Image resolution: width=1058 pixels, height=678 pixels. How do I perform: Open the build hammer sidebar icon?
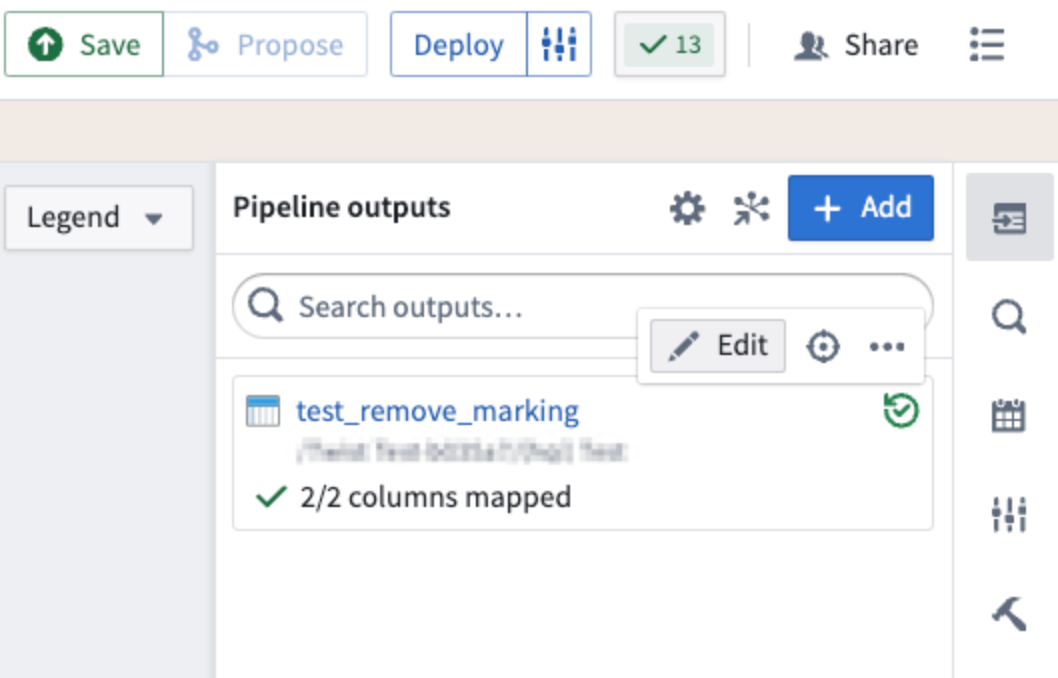tap(1008, 612)
